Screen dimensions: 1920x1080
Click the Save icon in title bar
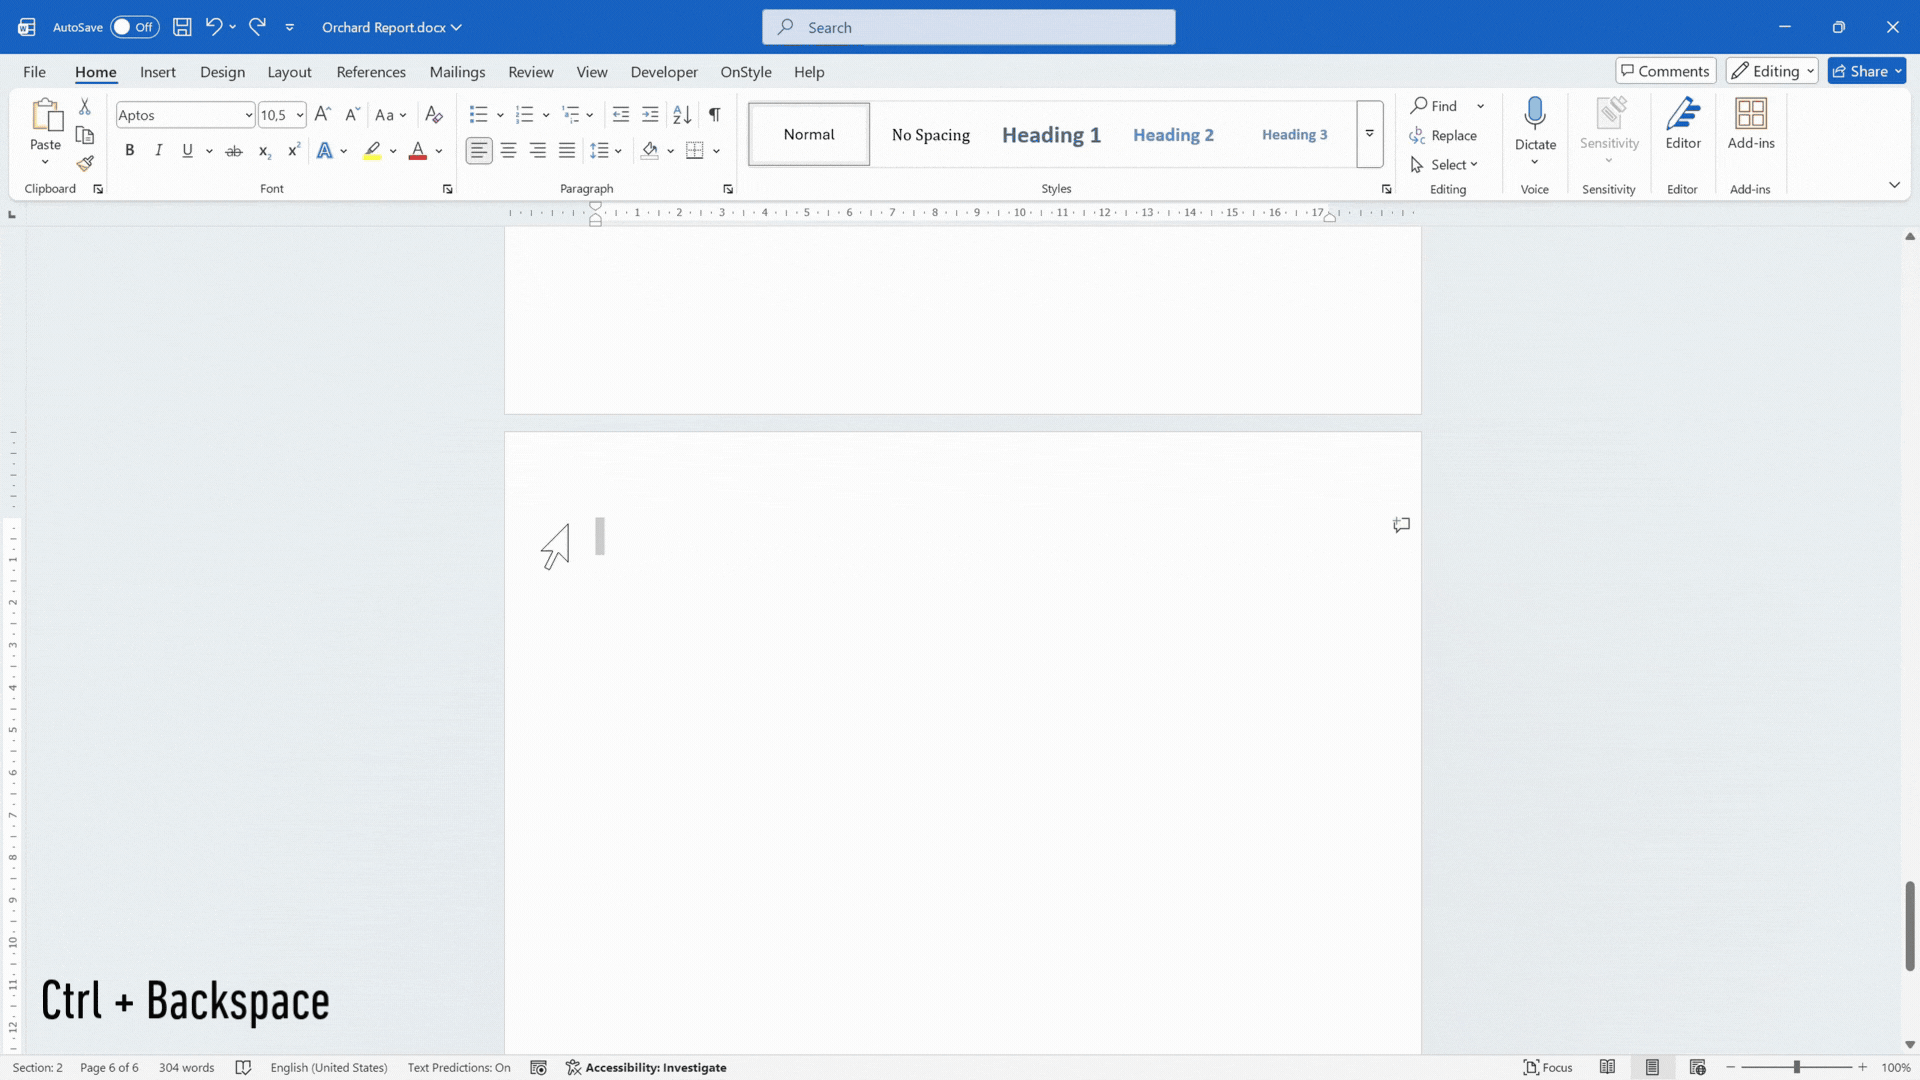(x=182, y=27)
